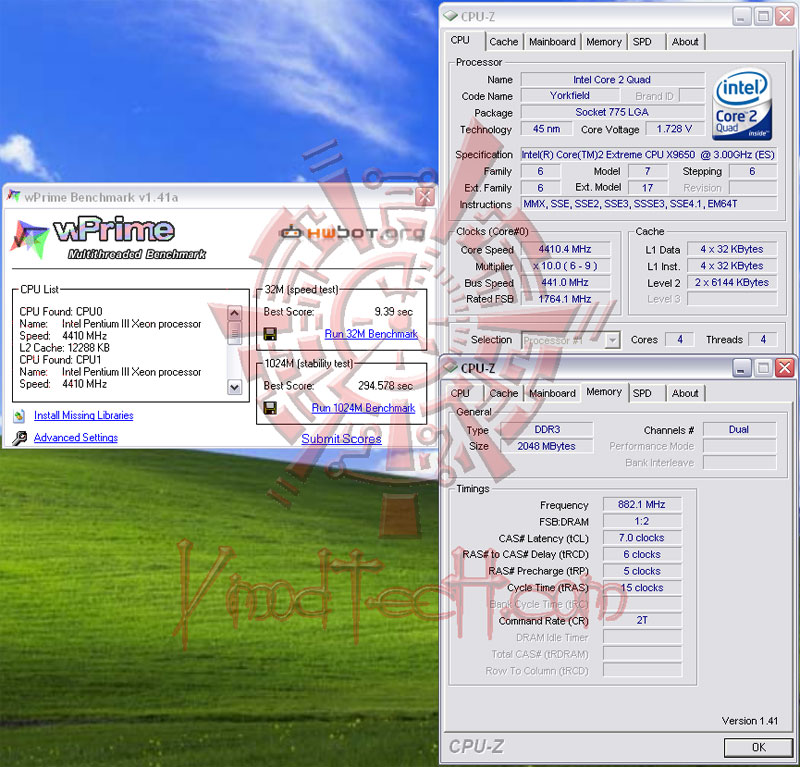Screen dimensions: 800x767
Task: Click CPU List scroll up arrow
Action: pyautogui.click(x=235, y=313)
